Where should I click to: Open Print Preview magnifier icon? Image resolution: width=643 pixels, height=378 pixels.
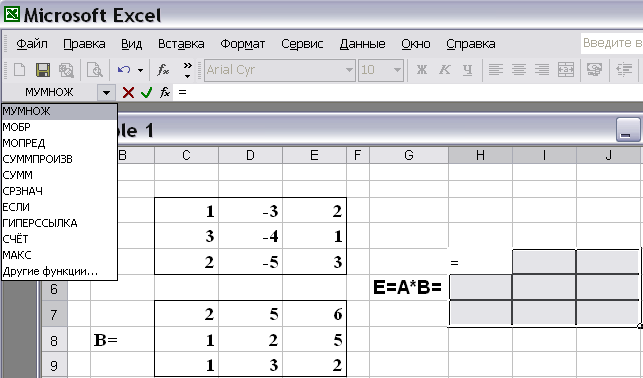[95, 70]
